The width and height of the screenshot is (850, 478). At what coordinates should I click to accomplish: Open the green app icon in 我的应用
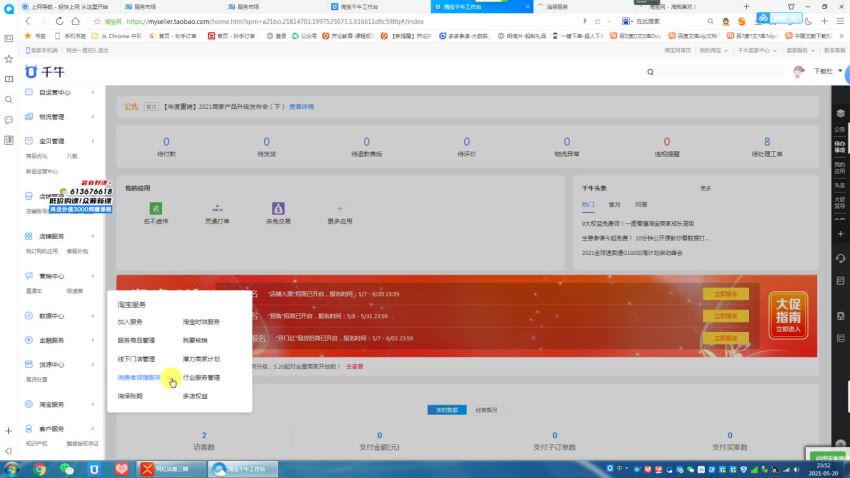click(156, 208)
